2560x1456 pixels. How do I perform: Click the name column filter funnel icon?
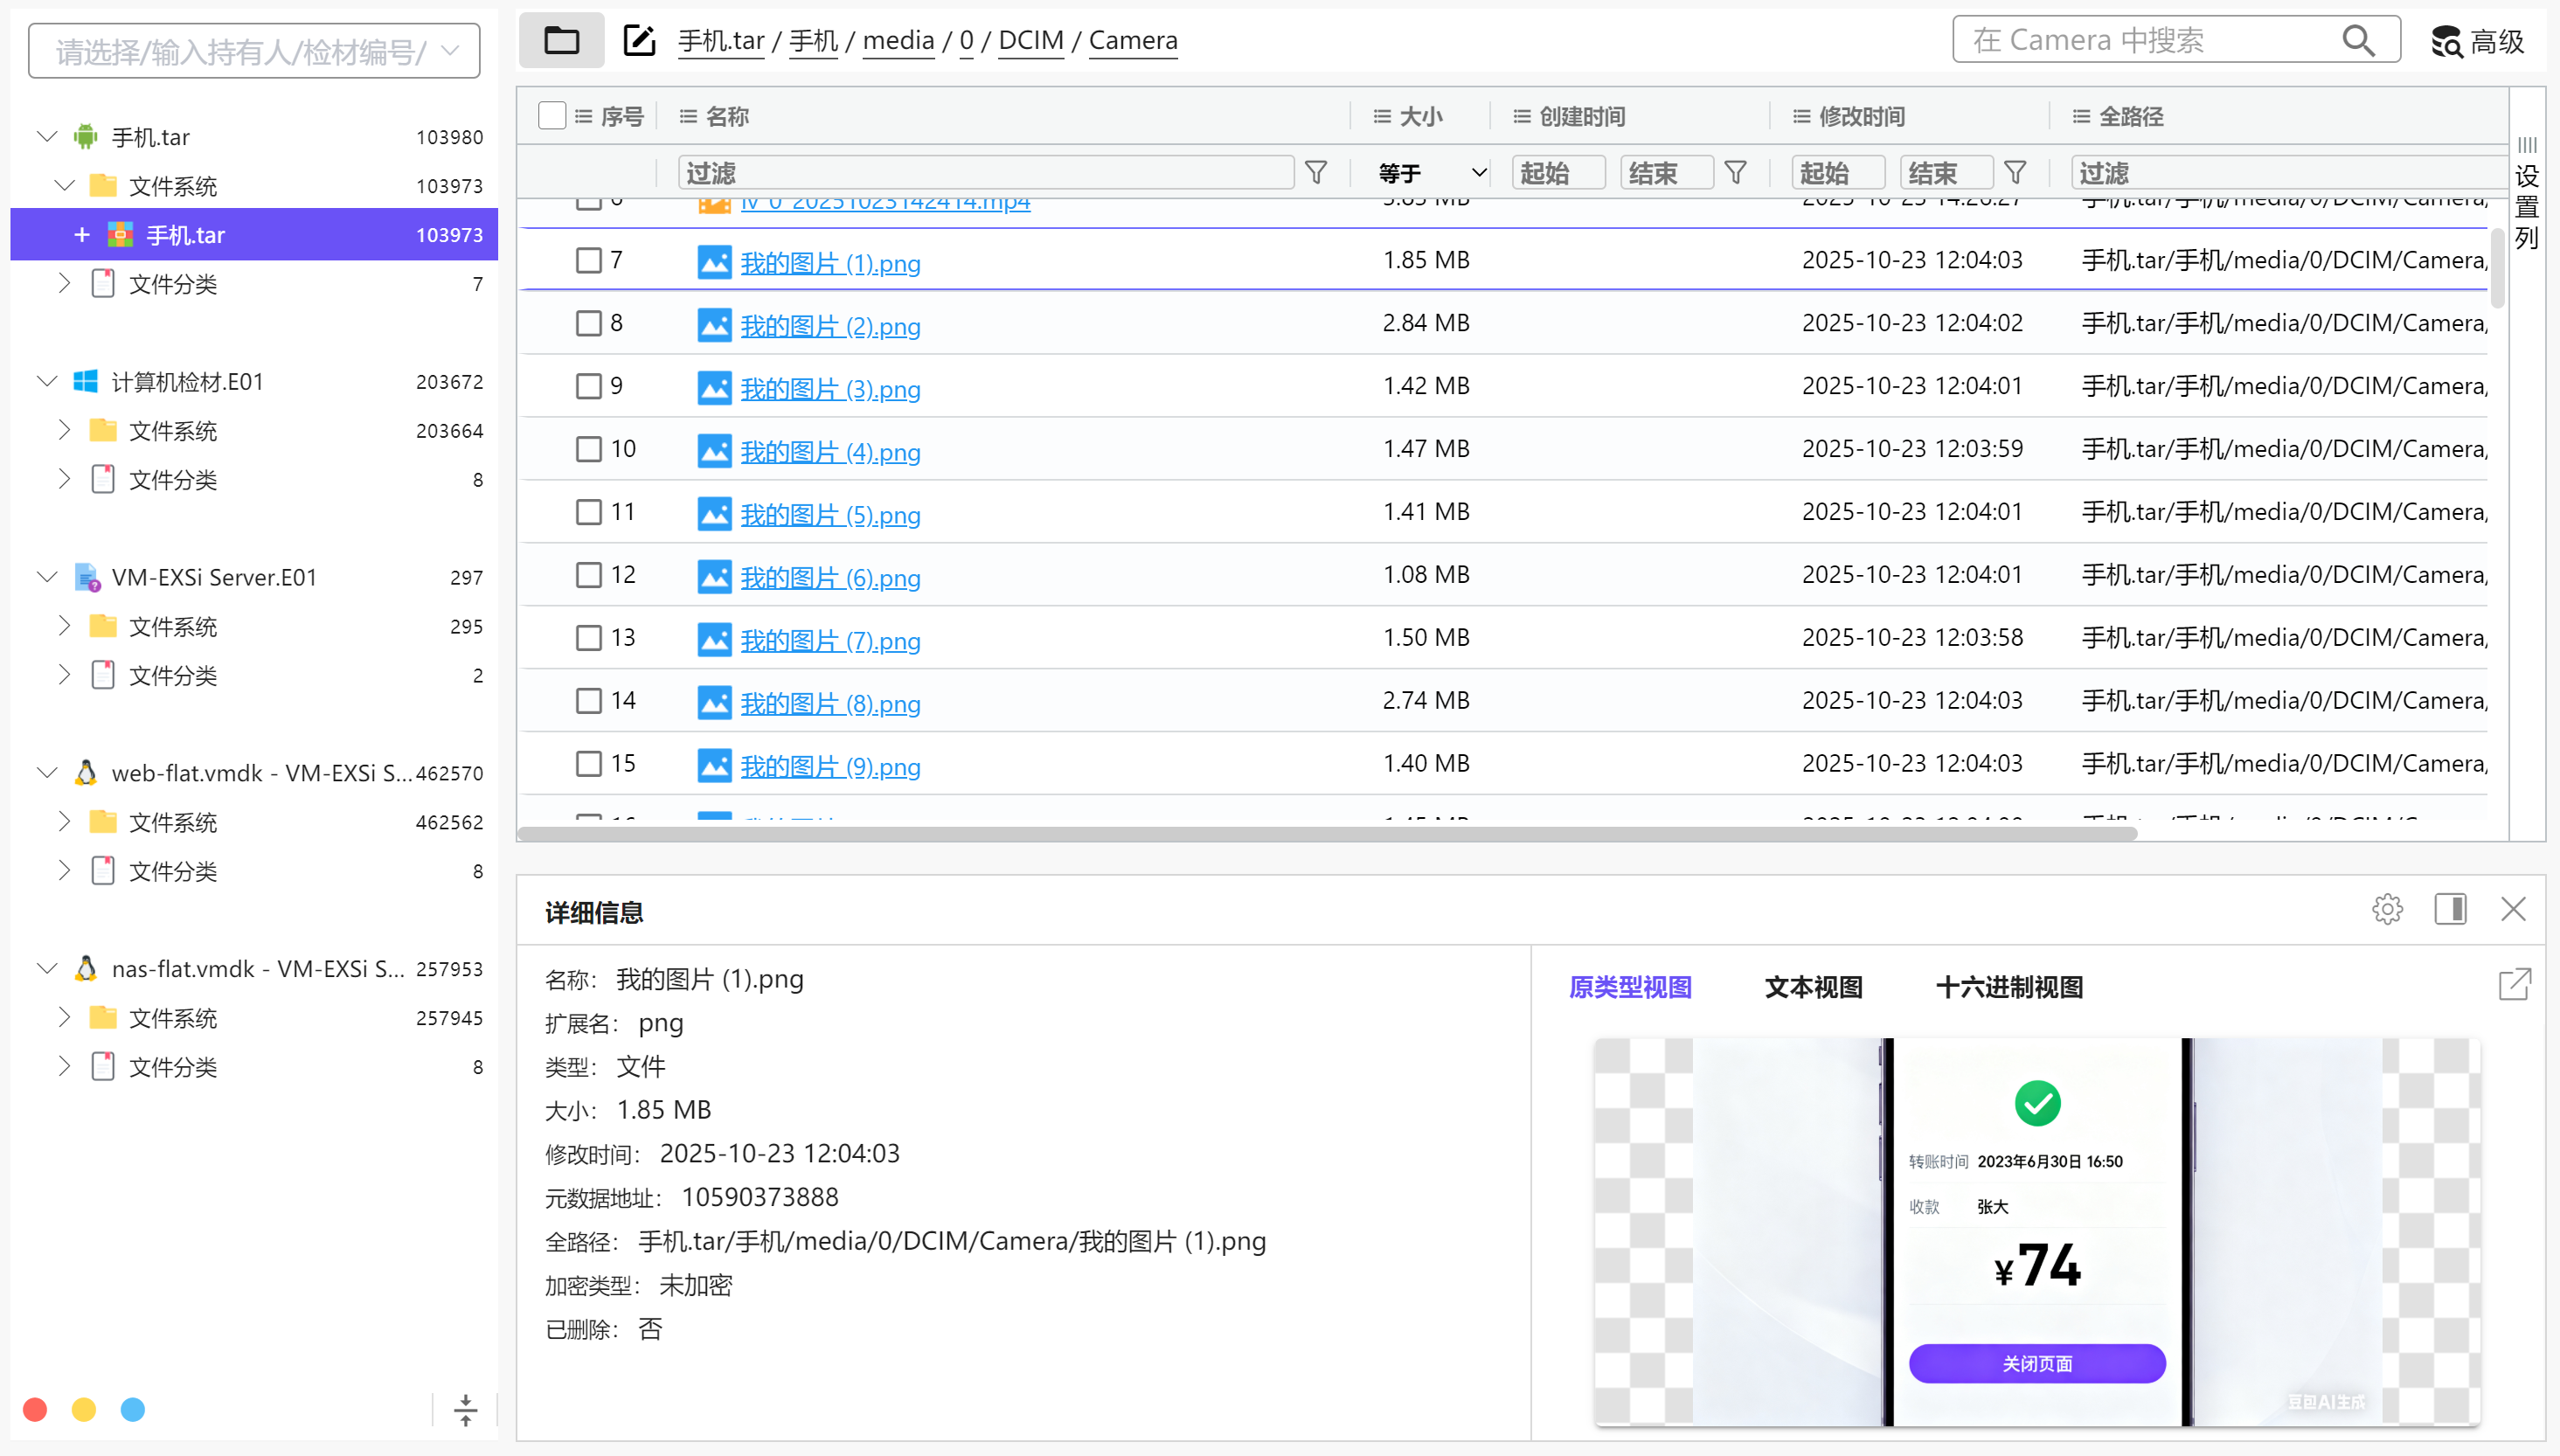pos(1316,173)
